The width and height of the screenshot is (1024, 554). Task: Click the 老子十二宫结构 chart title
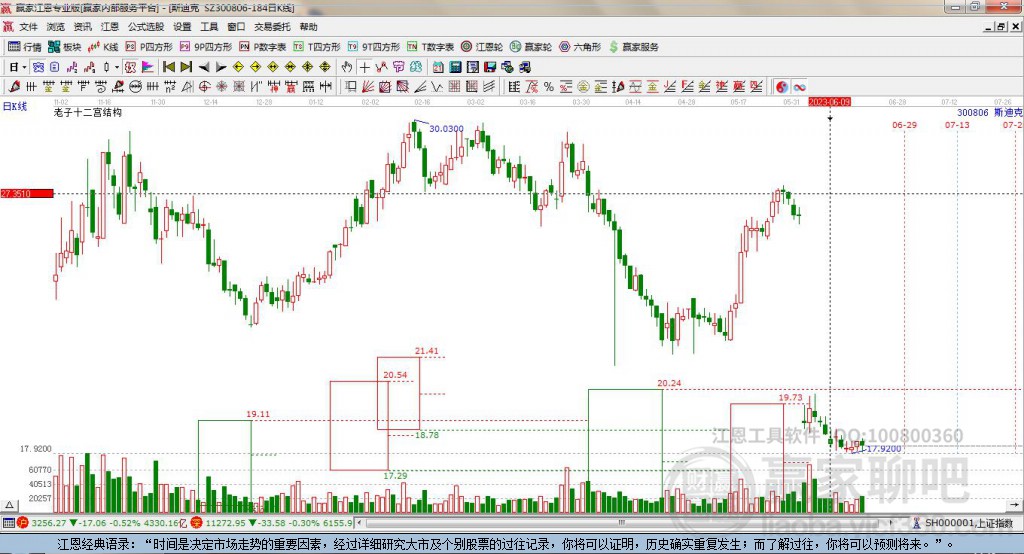(88, 112)
